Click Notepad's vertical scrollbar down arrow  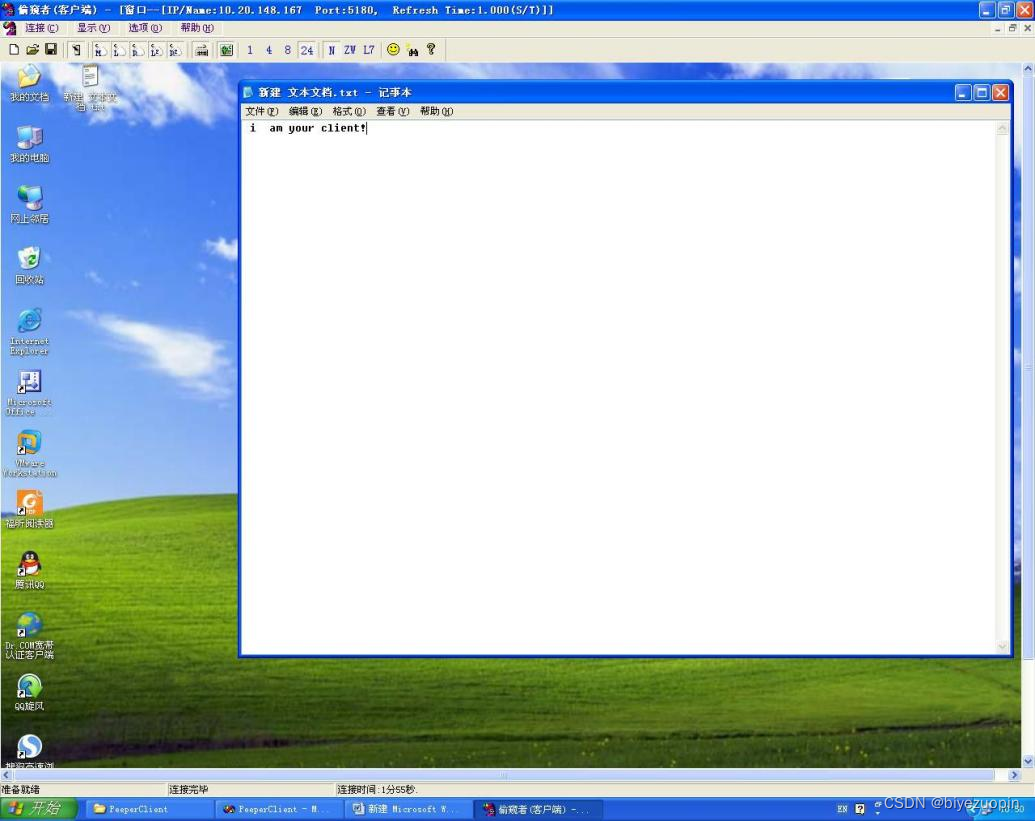1002,646
